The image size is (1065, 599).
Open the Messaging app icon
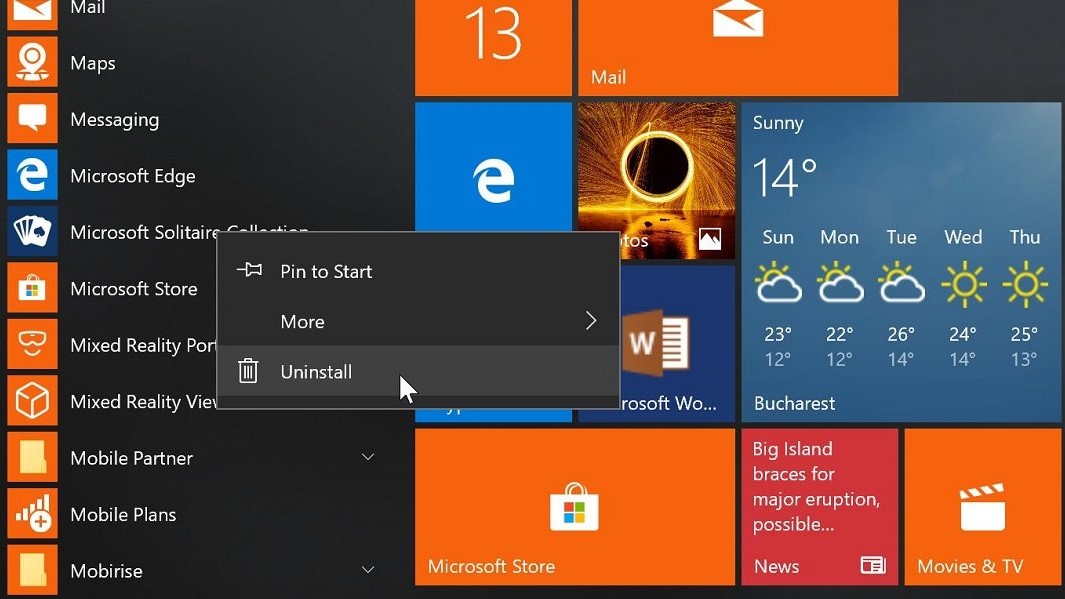coord(32,119)
